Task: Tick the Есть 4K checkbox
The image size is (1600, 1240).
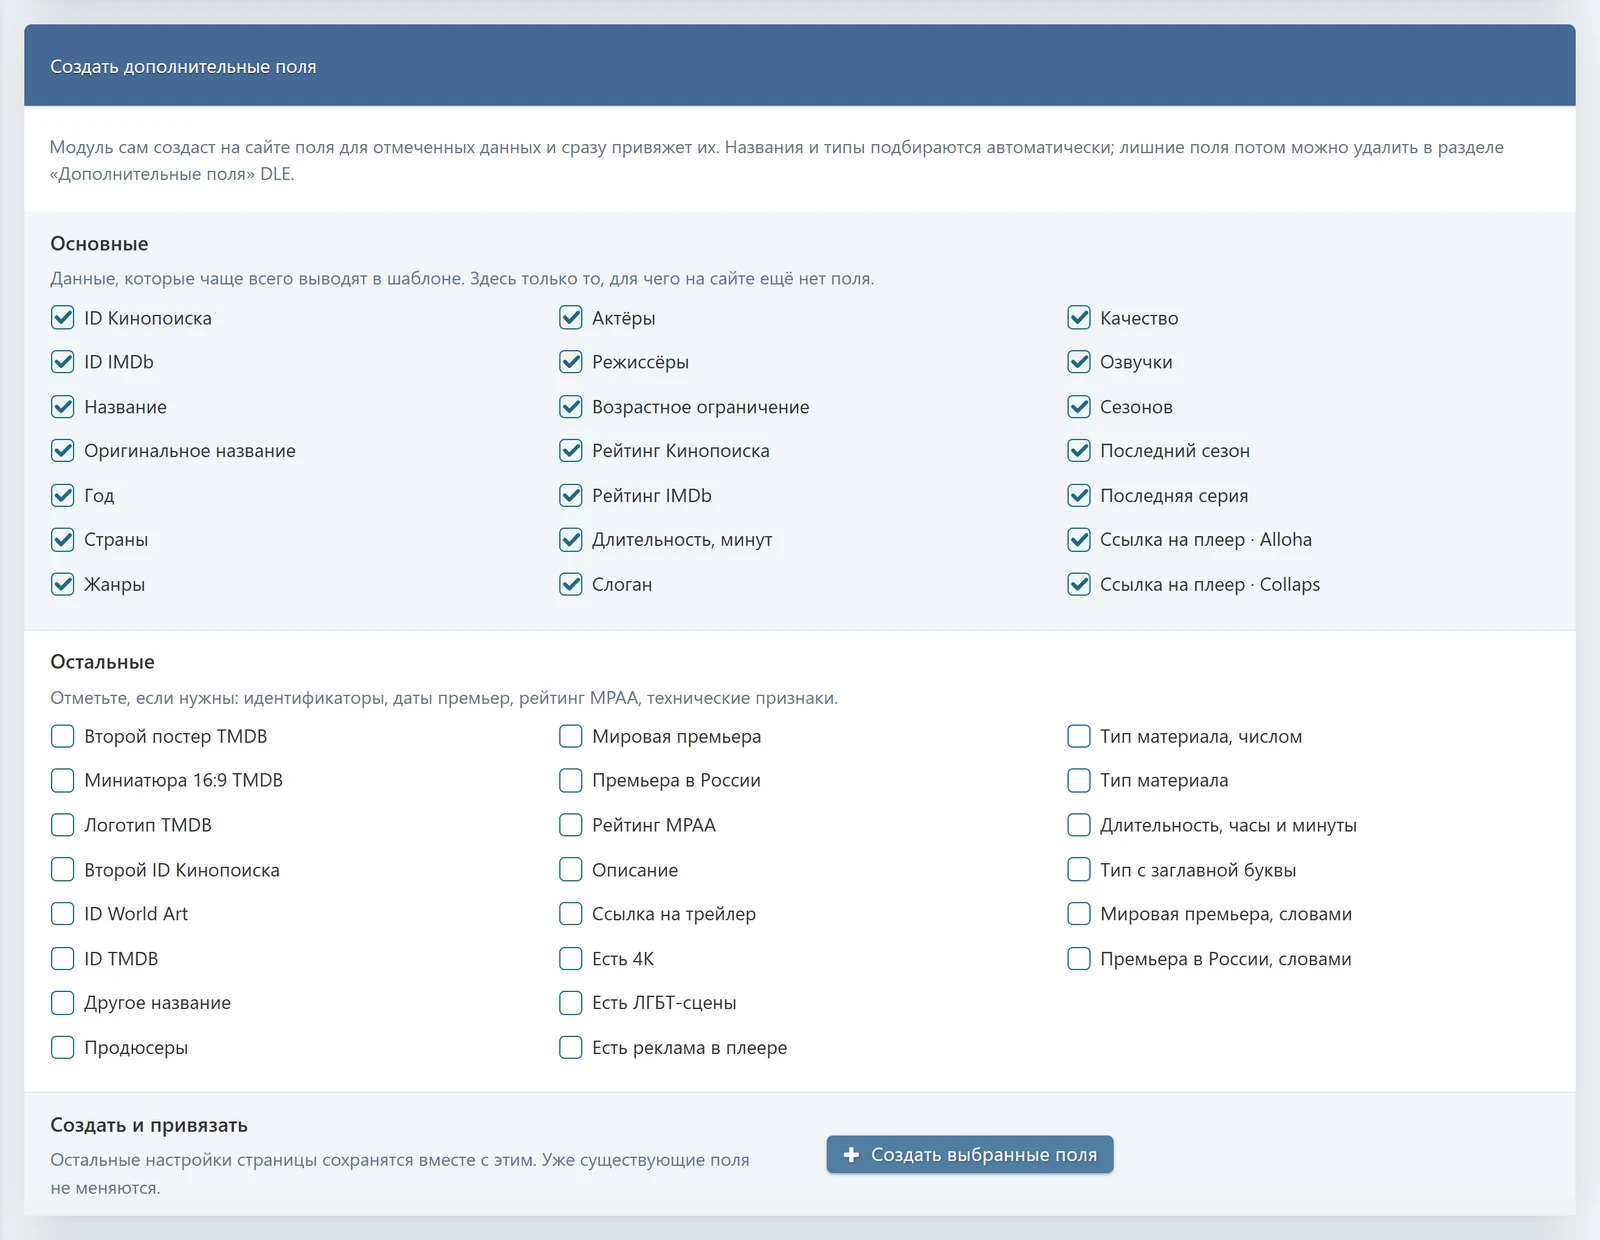Action: tap(571, 959)
